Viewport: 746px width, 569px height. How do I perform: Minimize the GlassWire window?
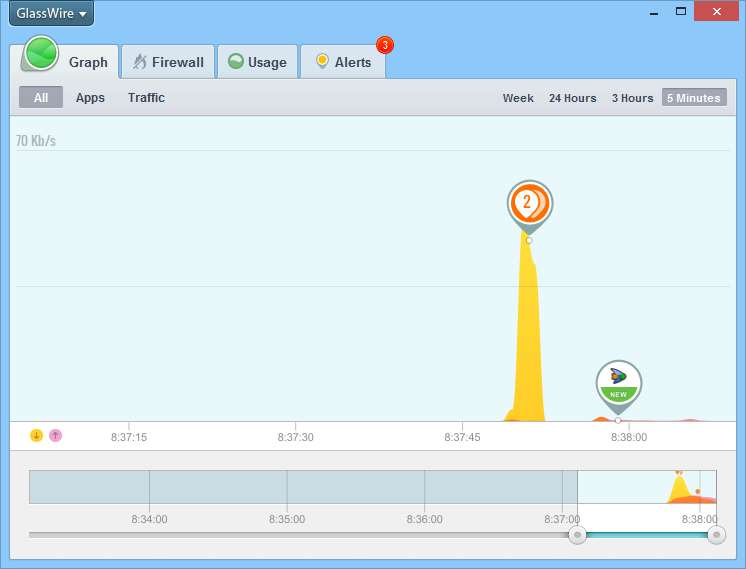(x=654, y=12)
